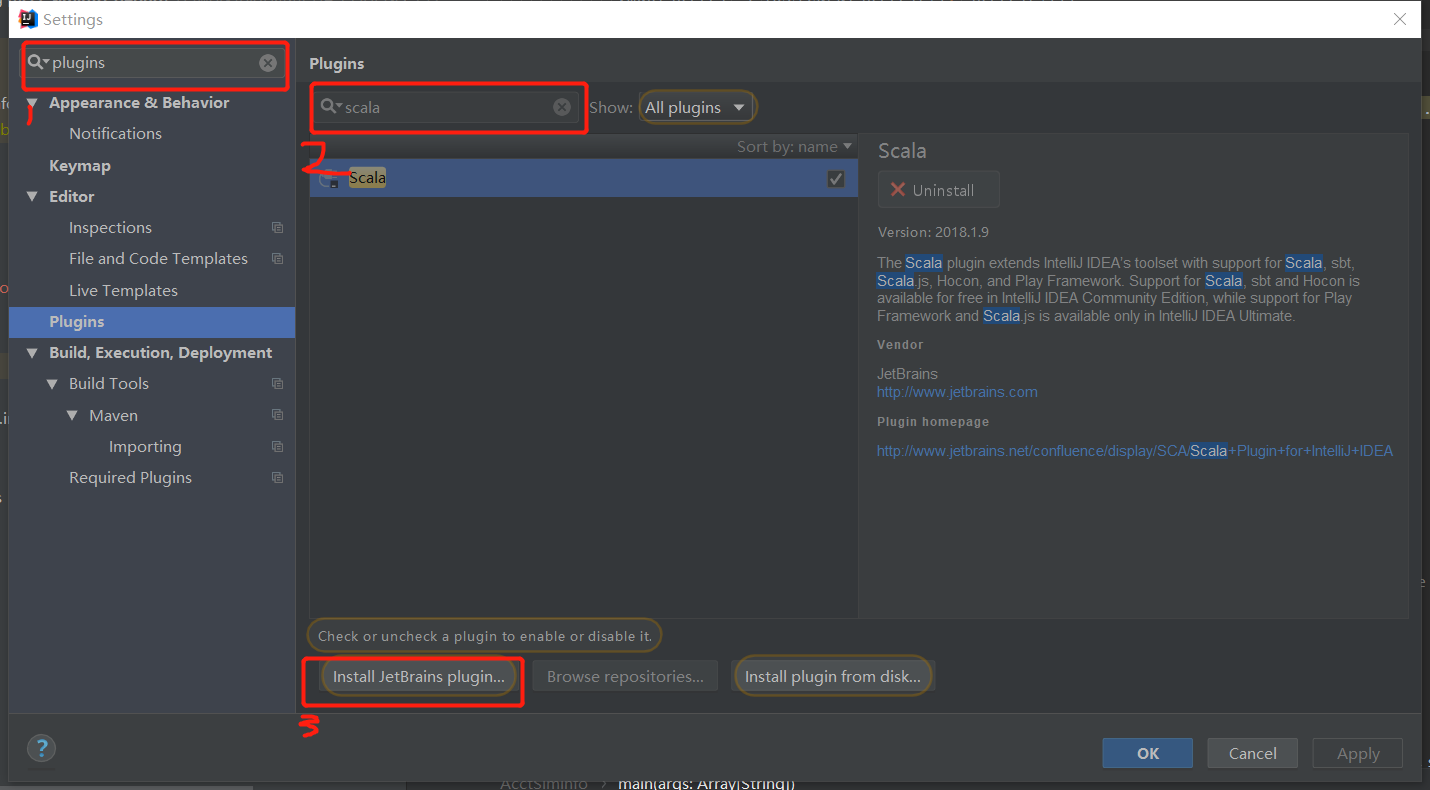Image resolution: width=1430 pixels, height=790 pixels.
Task: Open File and Code Templates settings
Action: coord(158,259)
